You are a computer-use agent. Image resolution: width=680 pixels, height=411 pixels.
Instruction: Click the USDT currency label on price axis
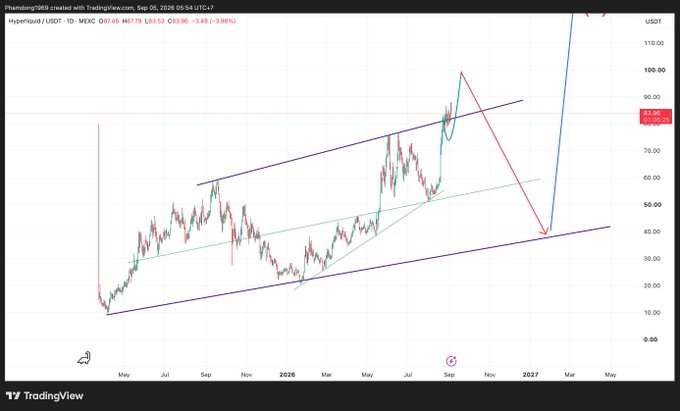[654, 21]
